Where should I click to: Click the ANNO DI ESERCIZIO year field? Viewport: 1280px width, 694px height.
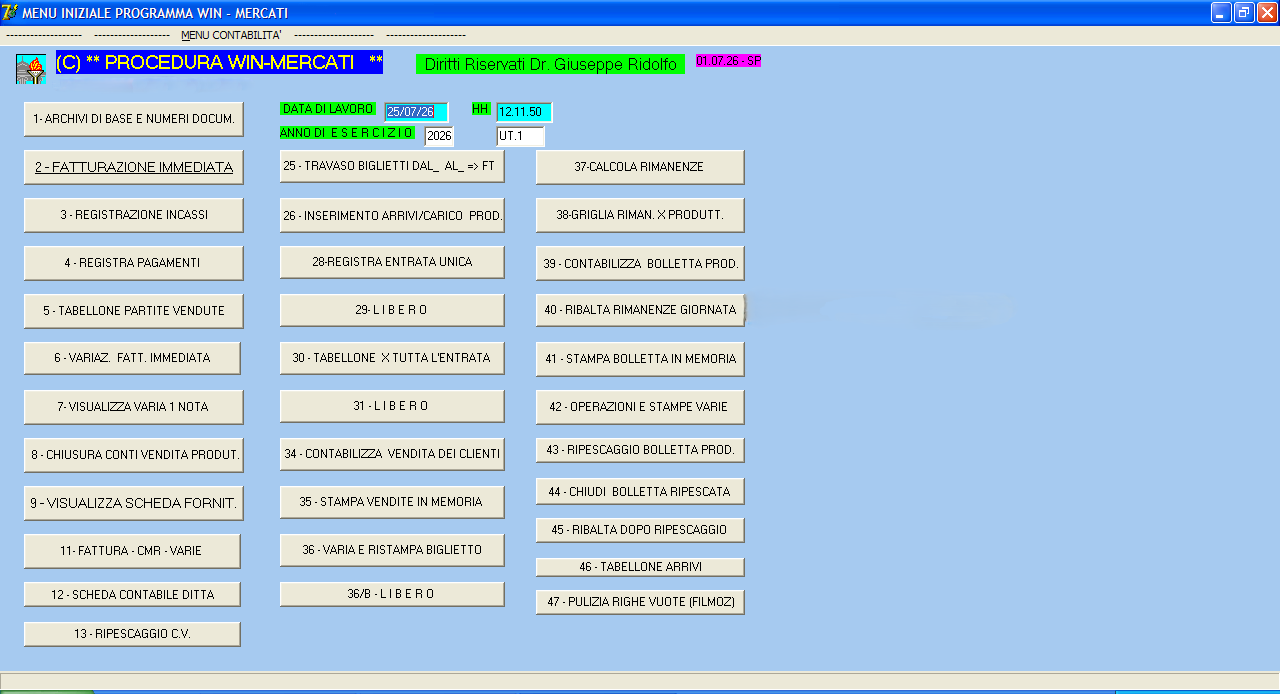point(439,136)
